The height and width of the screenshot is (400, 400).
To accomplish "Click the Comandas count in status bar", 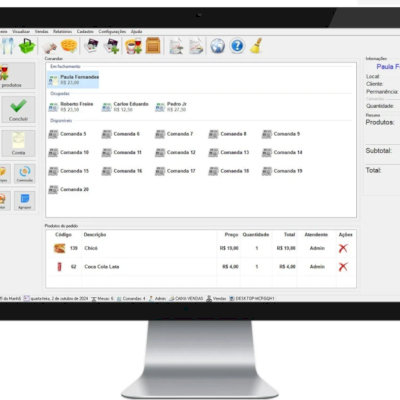I will [x=131, y=298].
